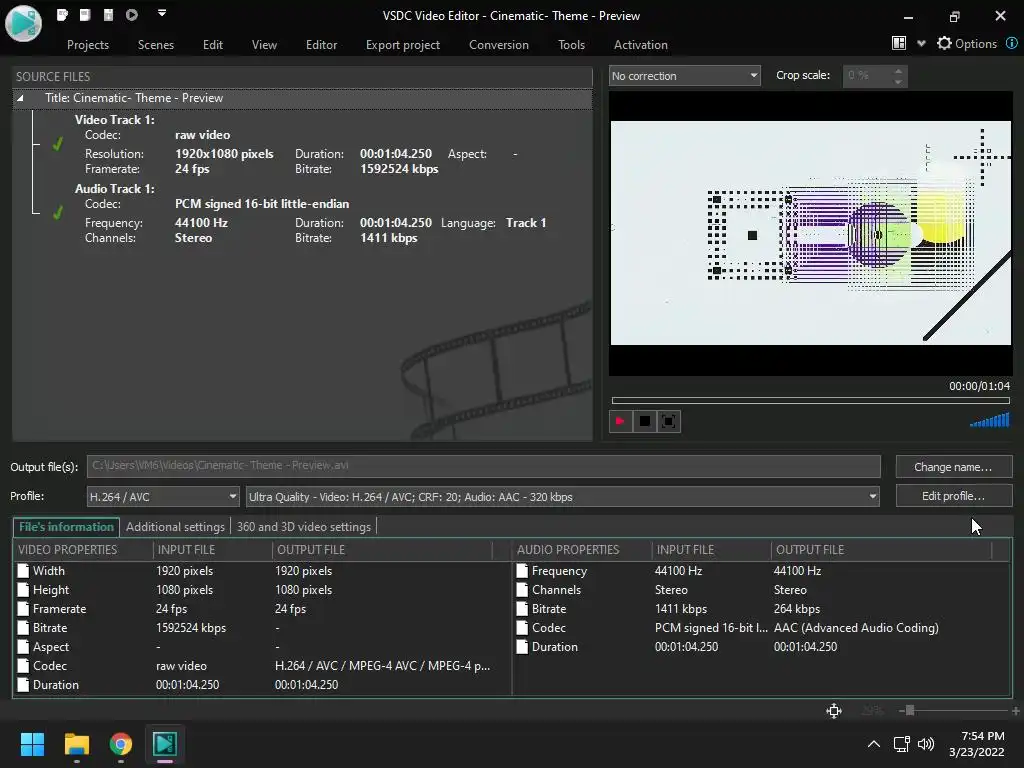Click the Options label in the top right

click(976, 44)
